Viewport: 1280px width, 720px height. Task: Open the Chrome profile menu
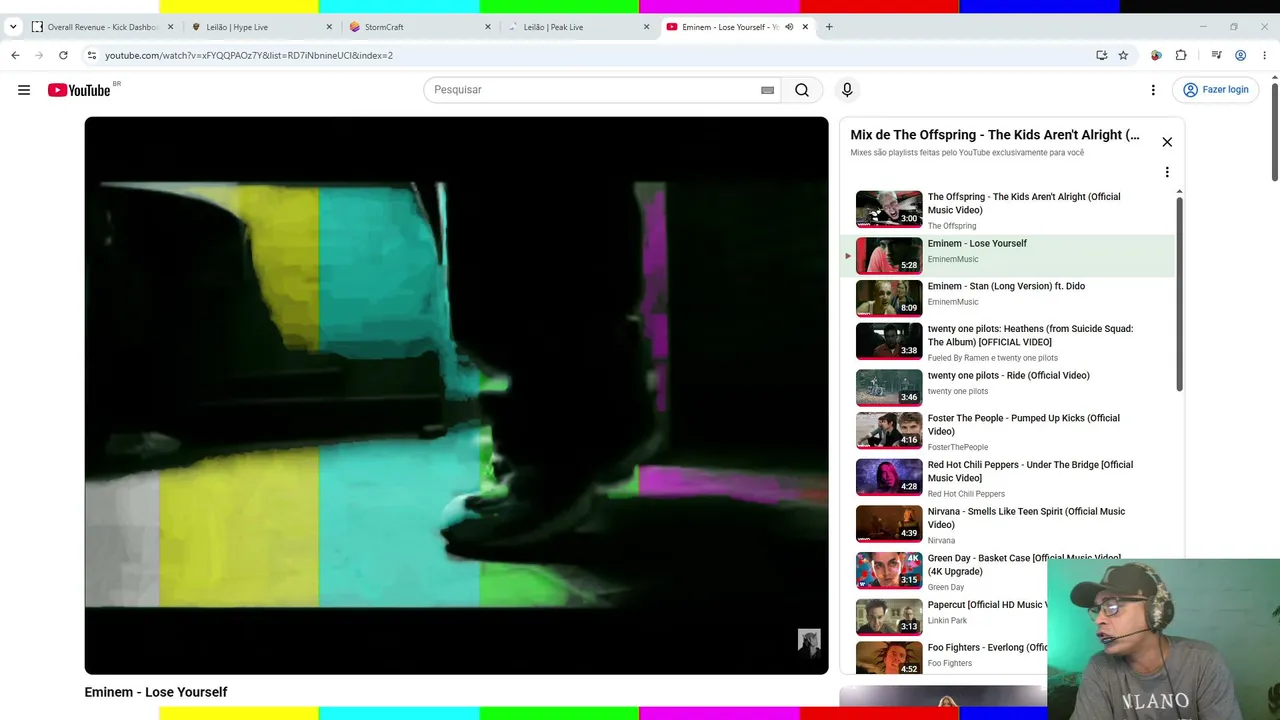pyautogui.click(x=1241, y=55)
